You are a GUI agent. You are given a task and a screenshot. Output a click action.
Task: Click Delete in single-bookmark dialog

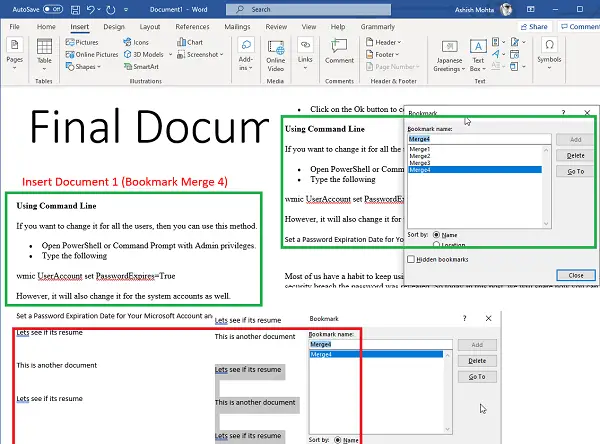click(477, 361)
